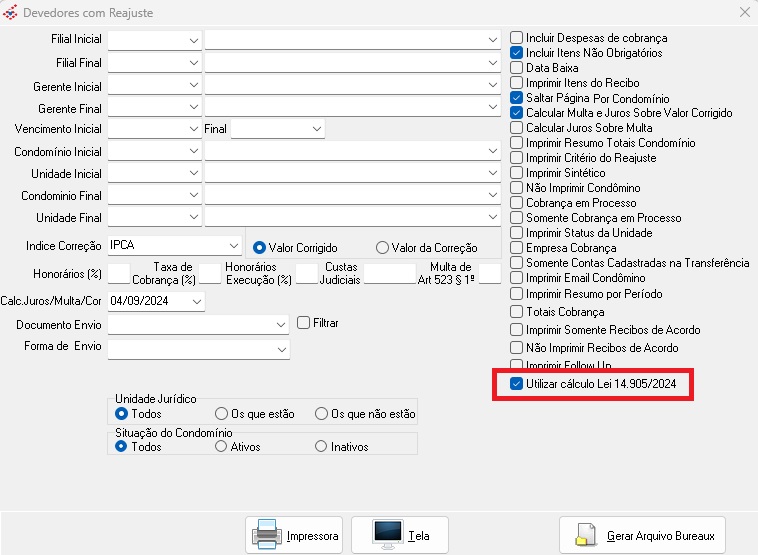Check Incluir Despesas de cobrança option
The width and height of the screenshot is (758, 555).
(x=516, y=37)
